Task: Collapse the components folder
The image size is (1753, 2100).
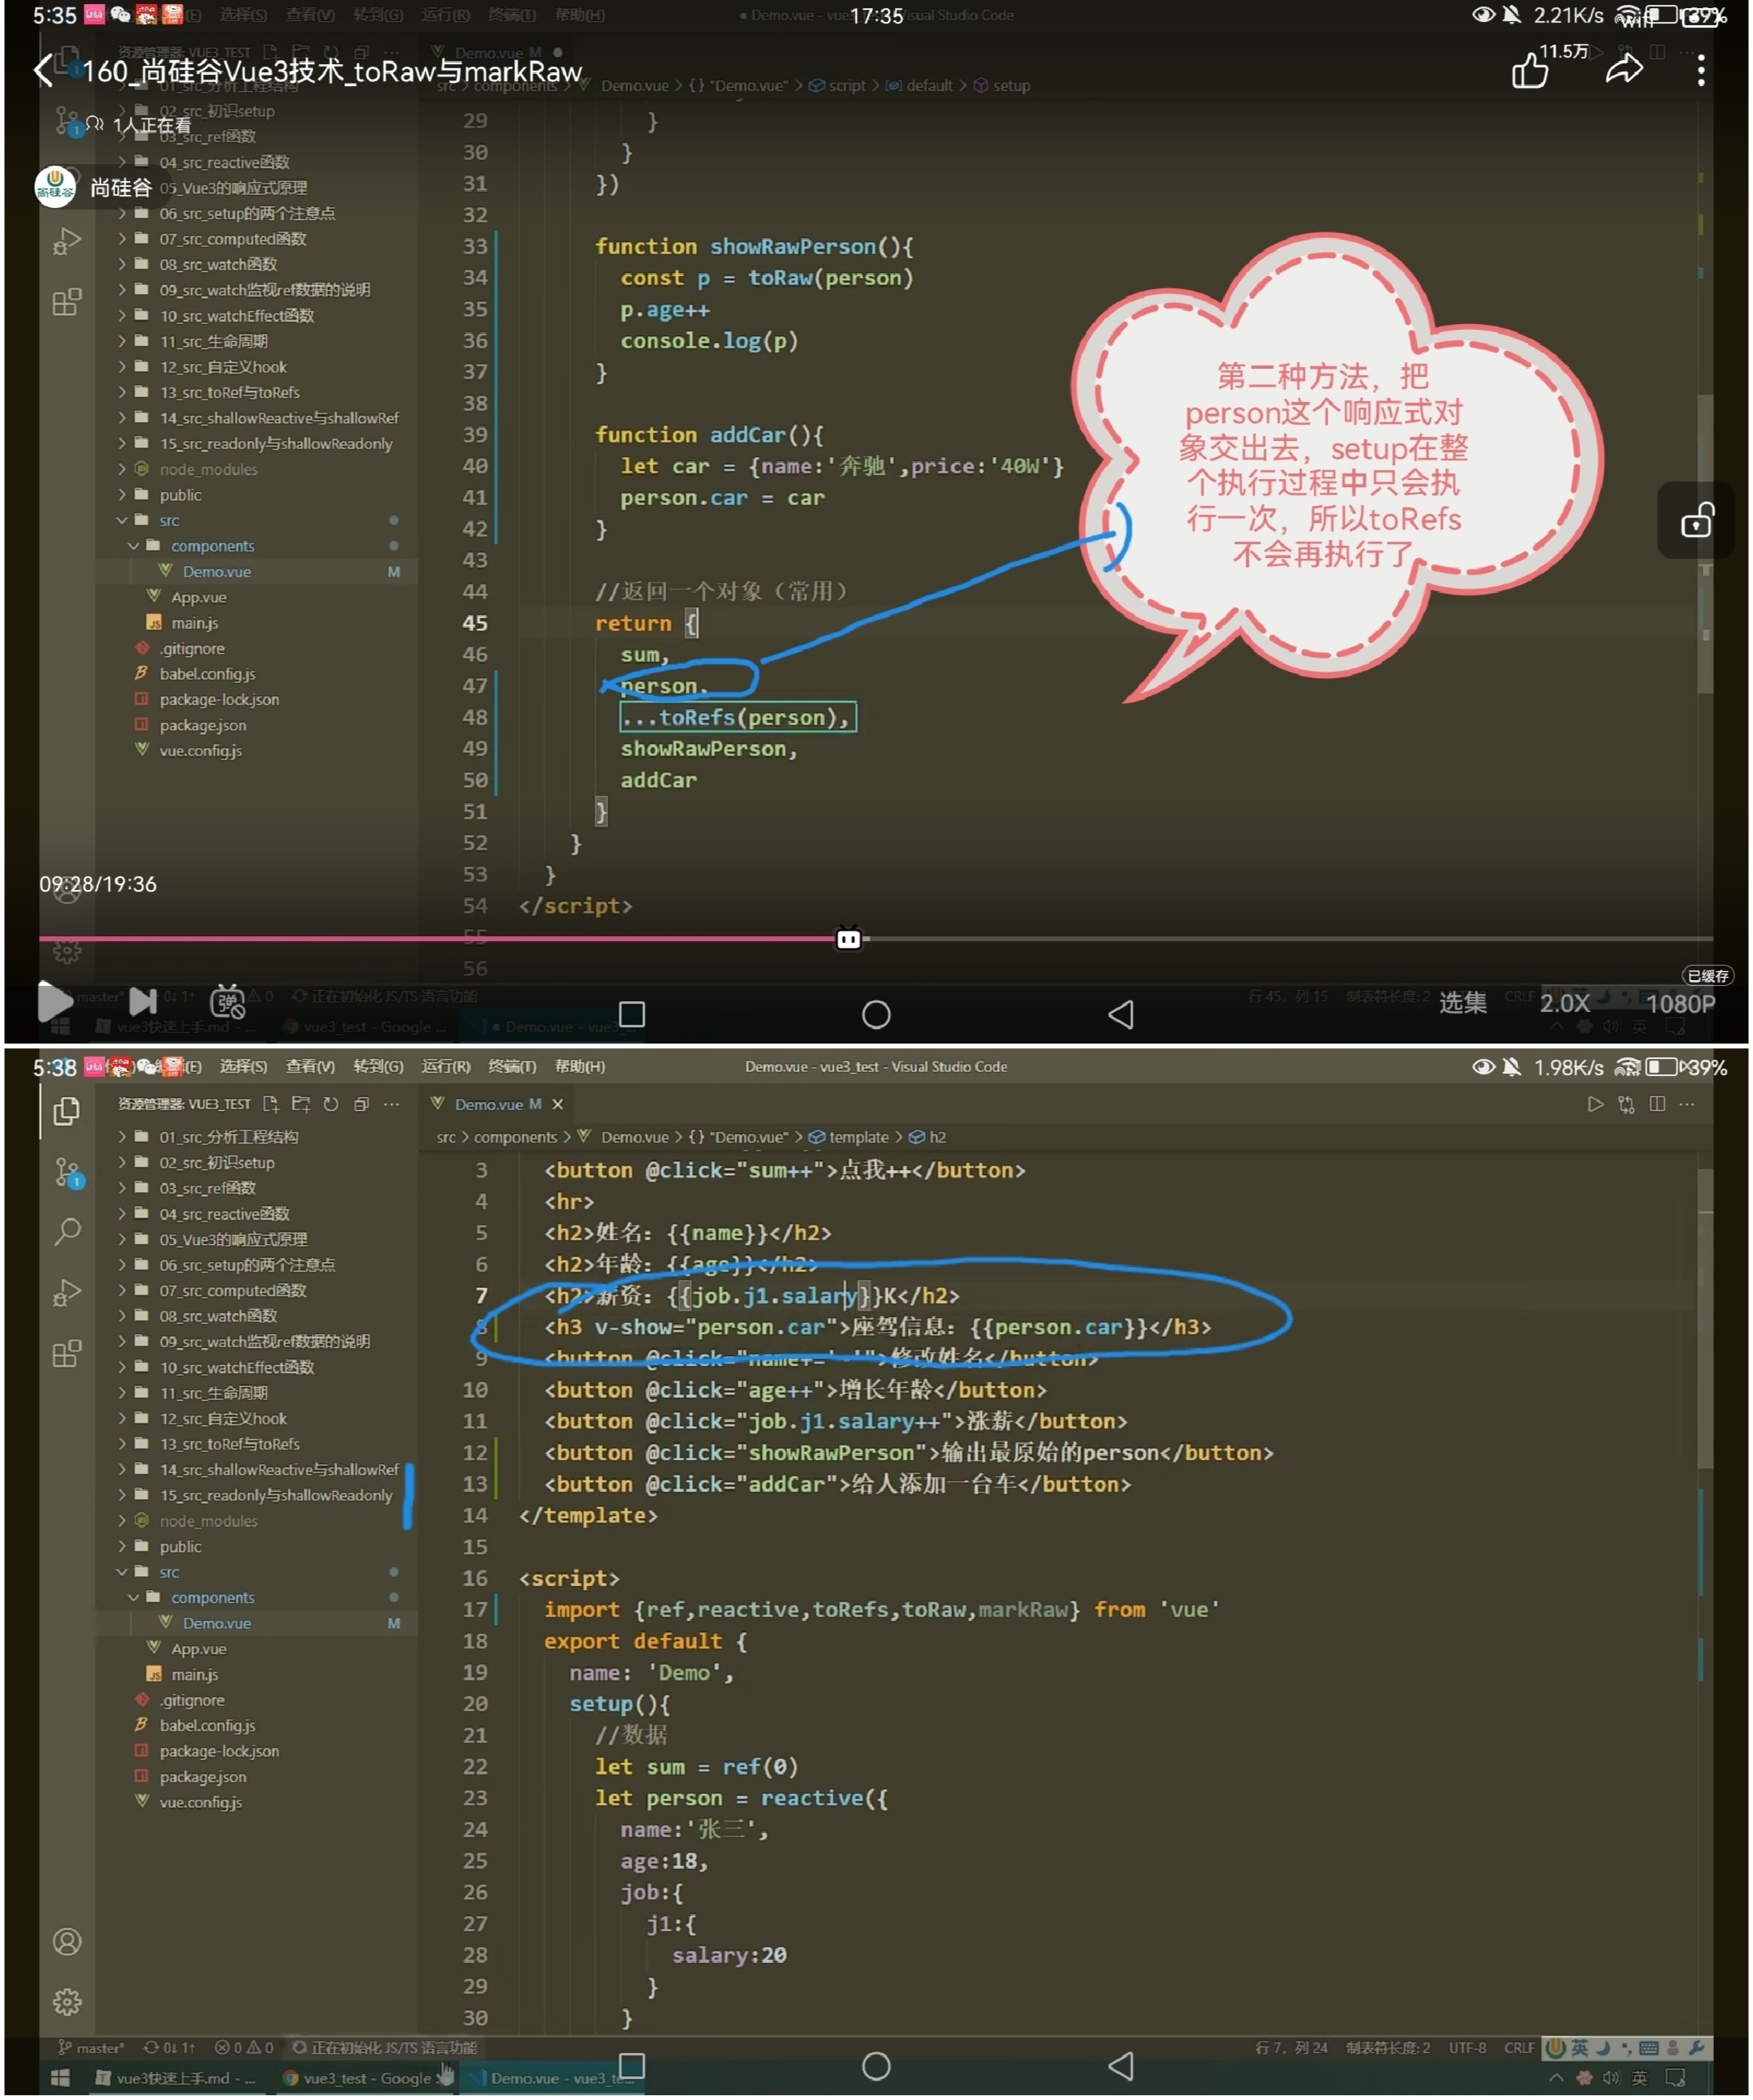Action: tap(212, 1597)
